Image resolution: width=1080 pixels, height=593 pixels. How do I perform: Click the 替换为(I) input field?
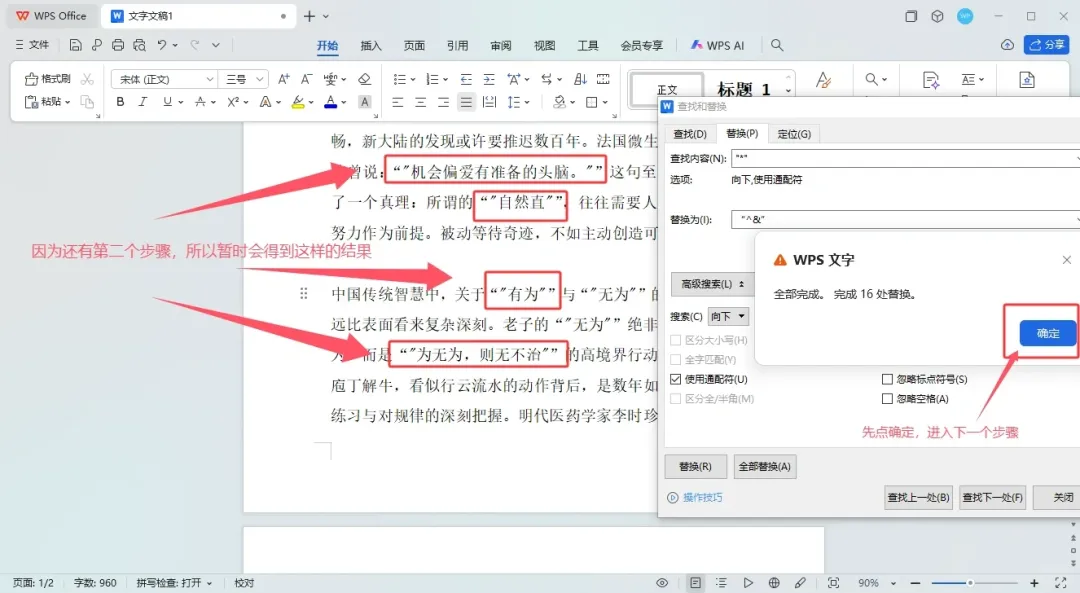[x=906, y=220]
